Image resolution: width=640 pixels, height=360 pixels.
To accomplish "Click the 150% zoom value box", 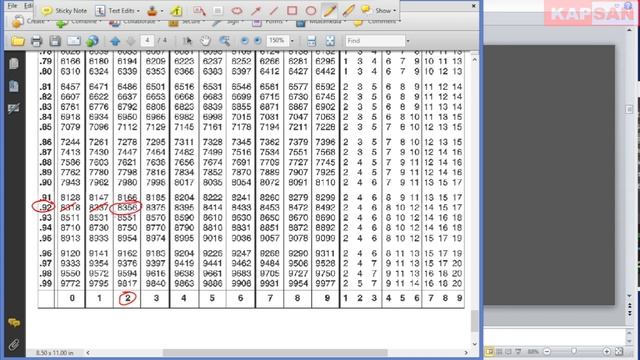I will coord(277,40).
